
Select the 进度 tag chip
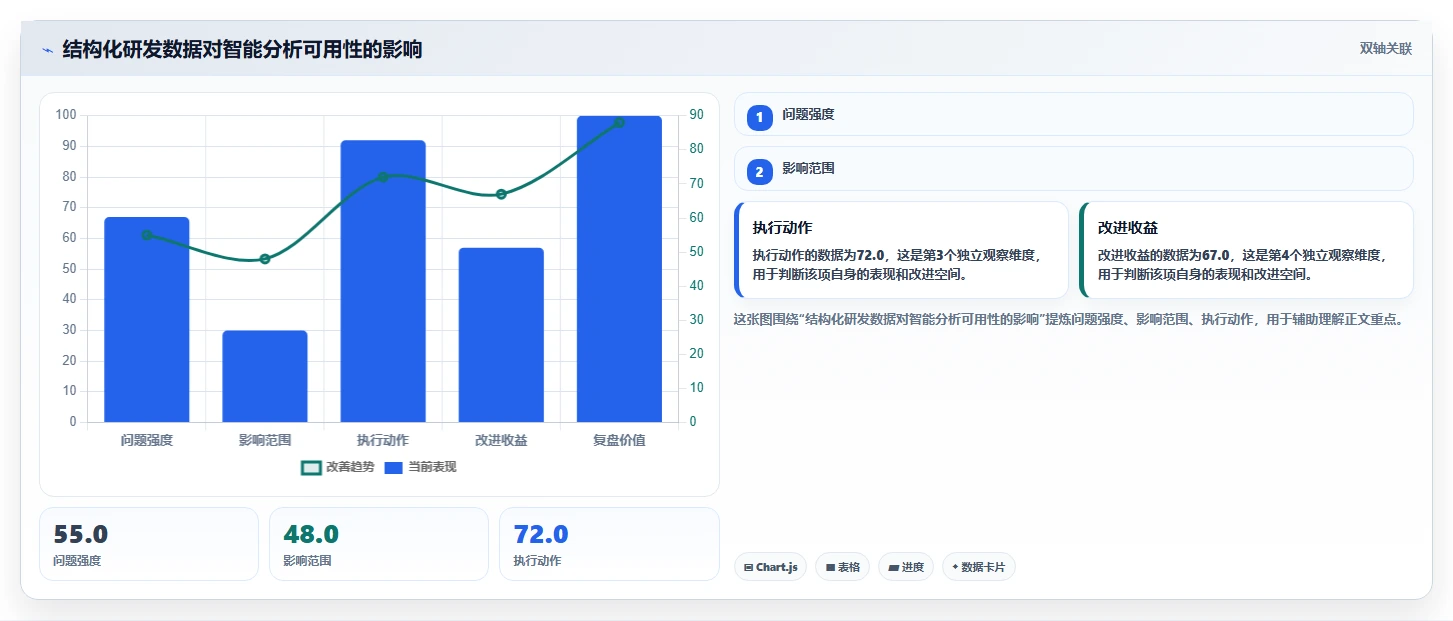[x=906, y=567]
